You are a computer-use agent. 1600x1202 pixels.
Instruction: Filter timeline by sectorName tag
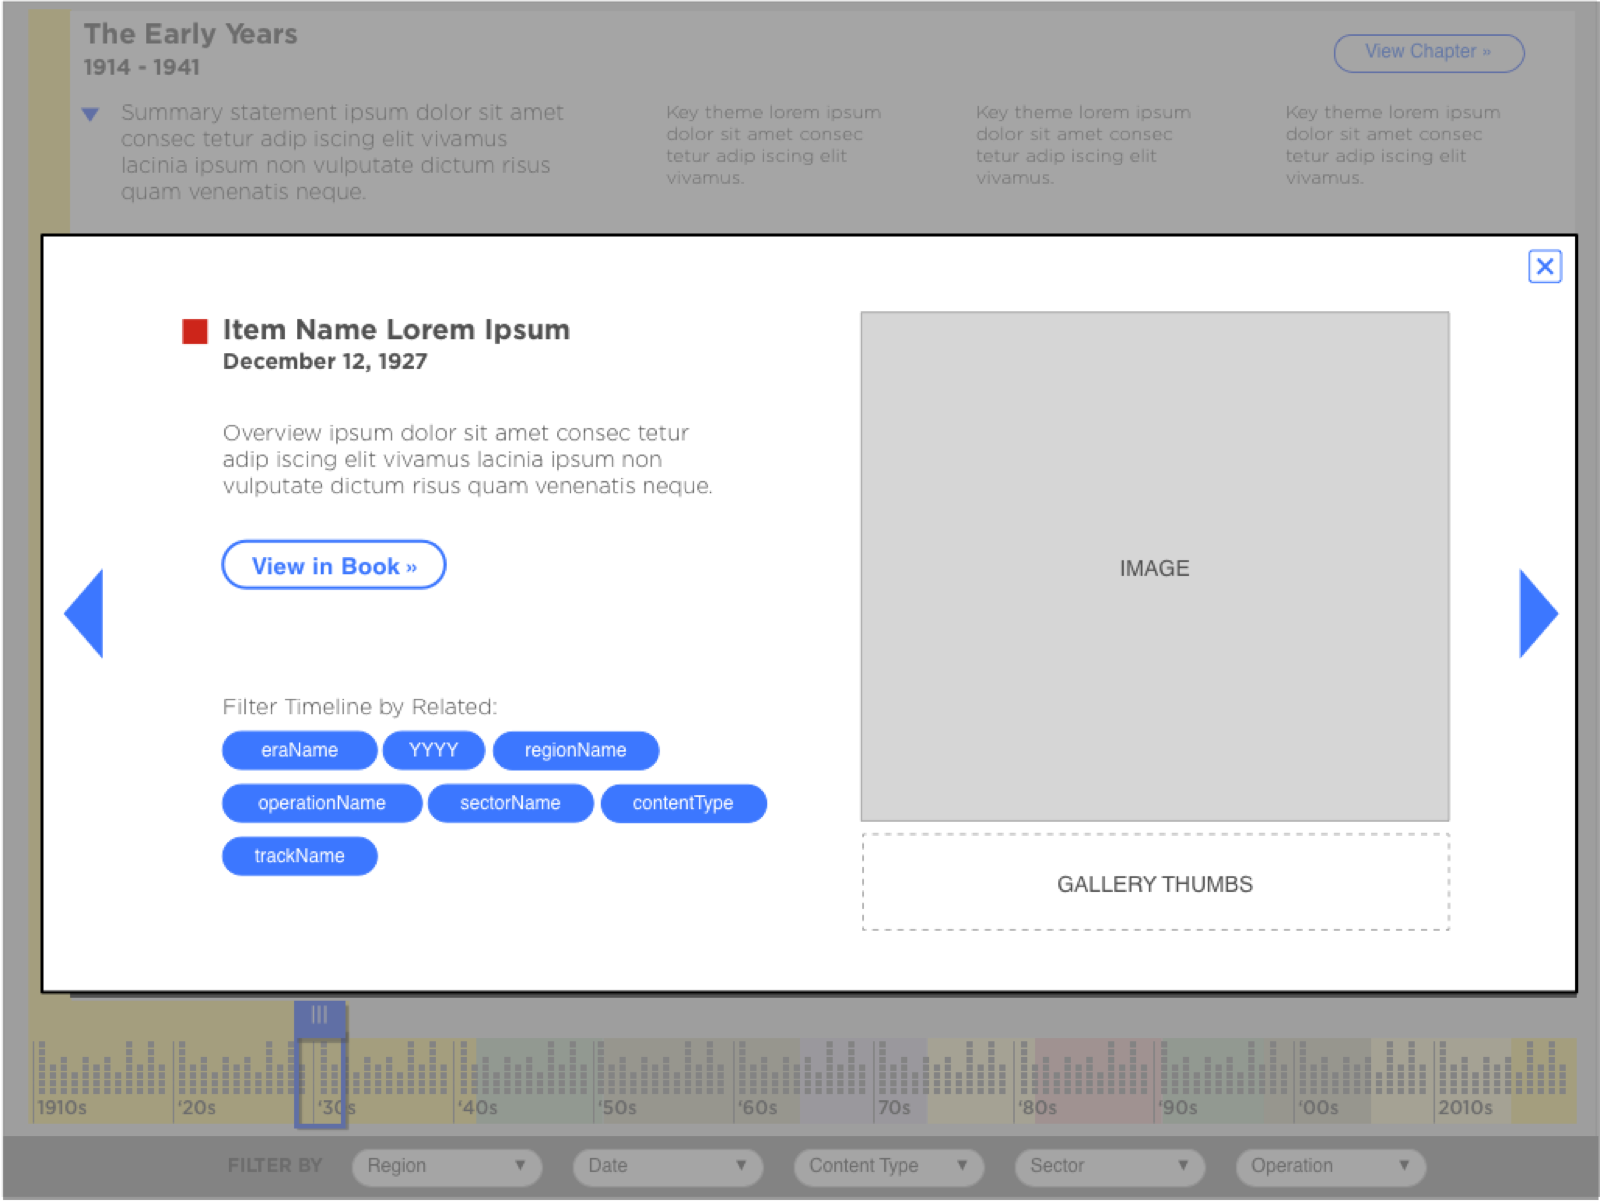pyautogui.click(x=510, y=803)
